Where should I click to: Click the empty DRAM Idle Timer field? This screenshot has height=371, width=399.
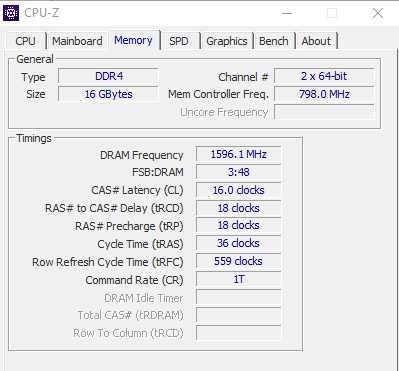point(238,297)
